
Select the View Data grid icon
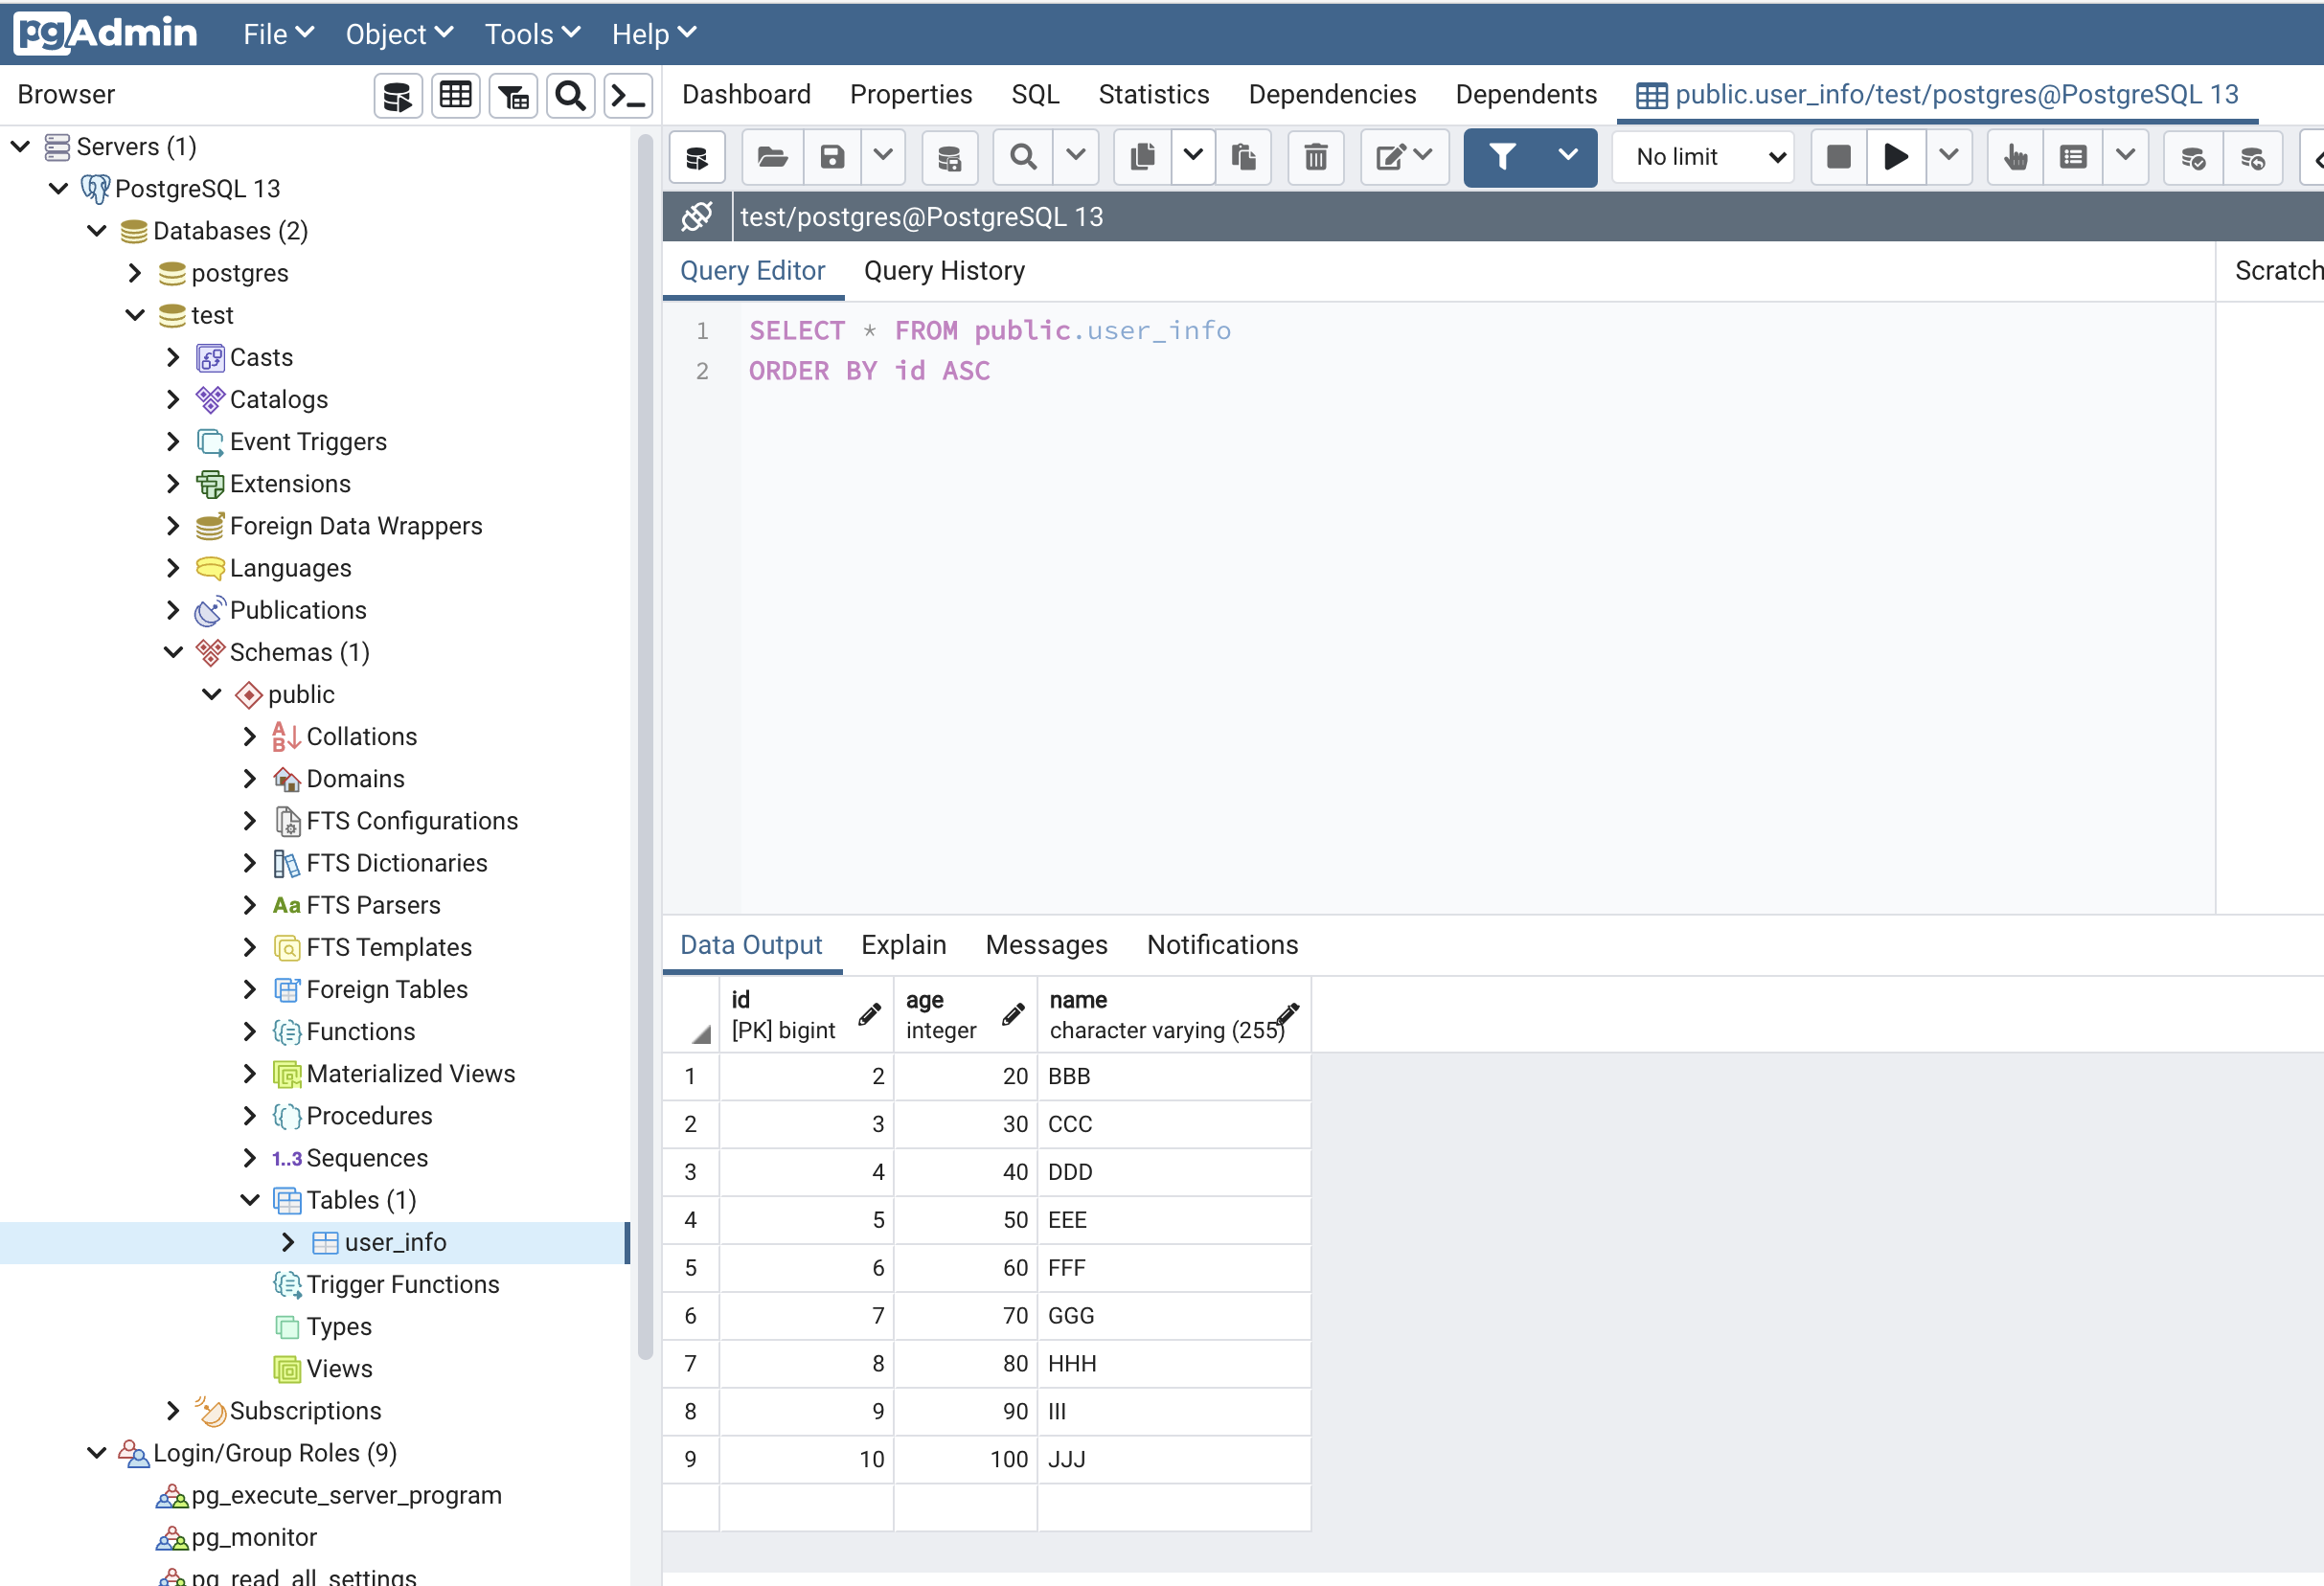(456, 95)
